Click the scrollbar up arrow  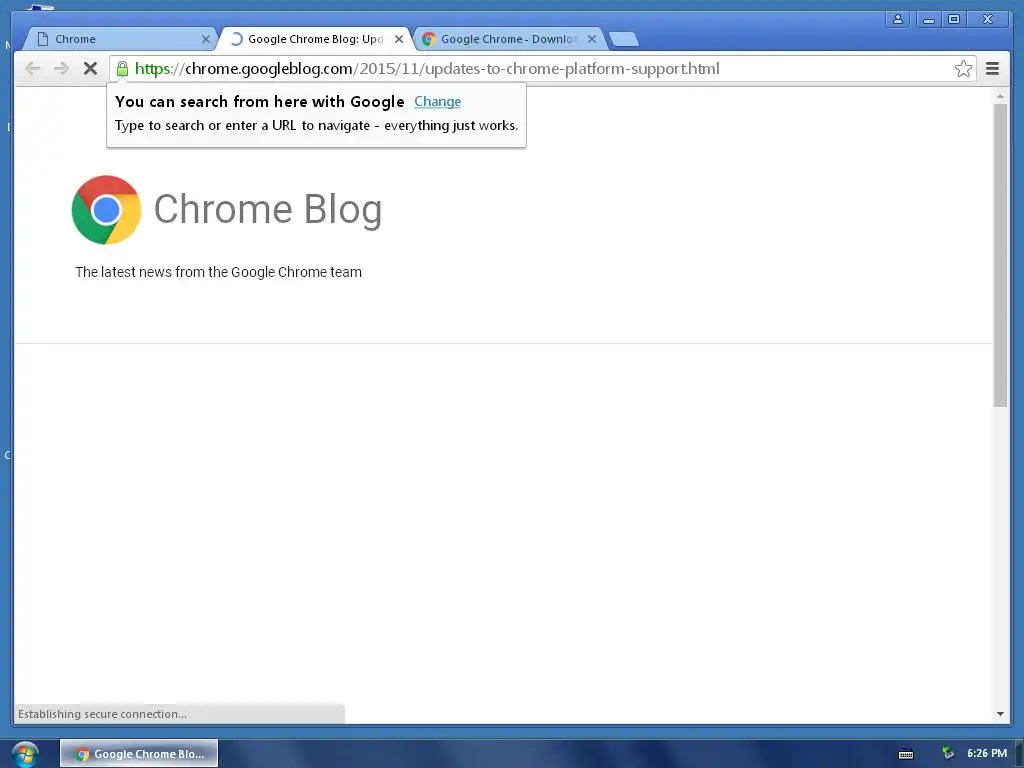pyautogui.click(x=1000, y=96)
